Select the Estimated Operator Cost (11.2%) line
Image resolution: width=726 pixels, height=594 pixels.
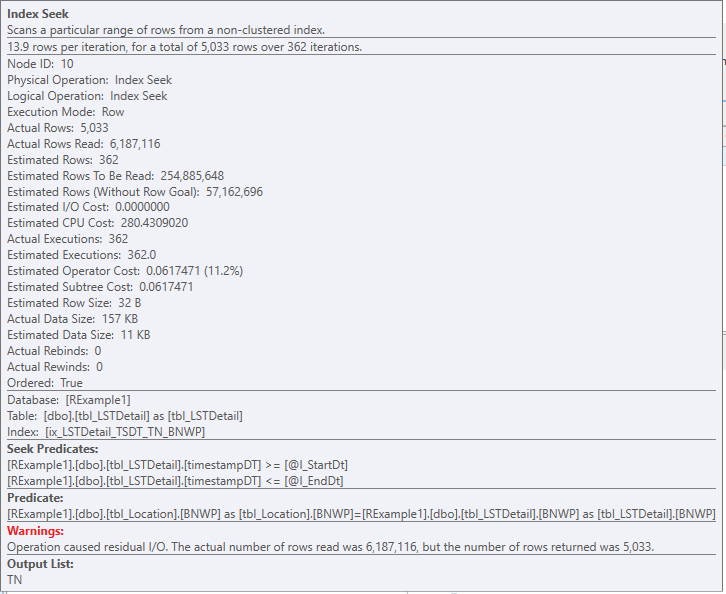click(125, 271)
